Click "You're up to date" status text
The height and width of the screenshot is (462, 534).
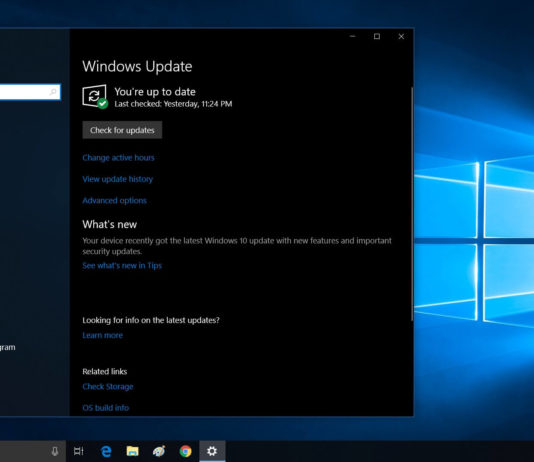(155, 92)
